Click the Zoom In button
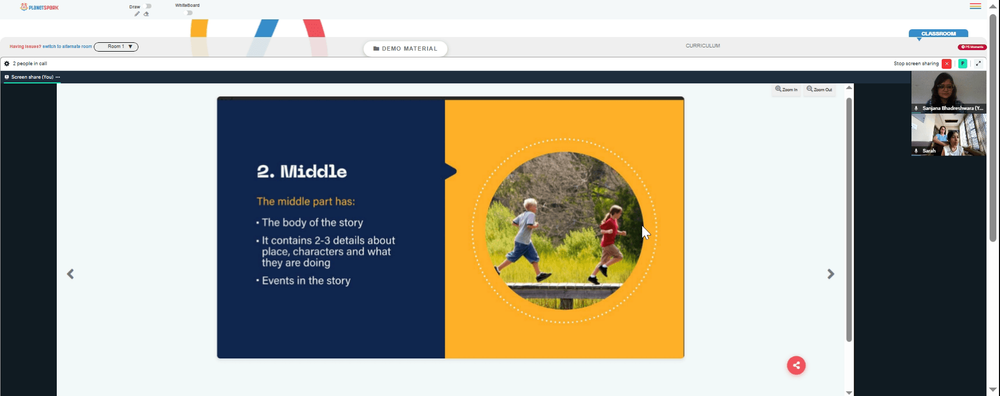Screen dimensions: 1000x396 click(x=786, y=90)
